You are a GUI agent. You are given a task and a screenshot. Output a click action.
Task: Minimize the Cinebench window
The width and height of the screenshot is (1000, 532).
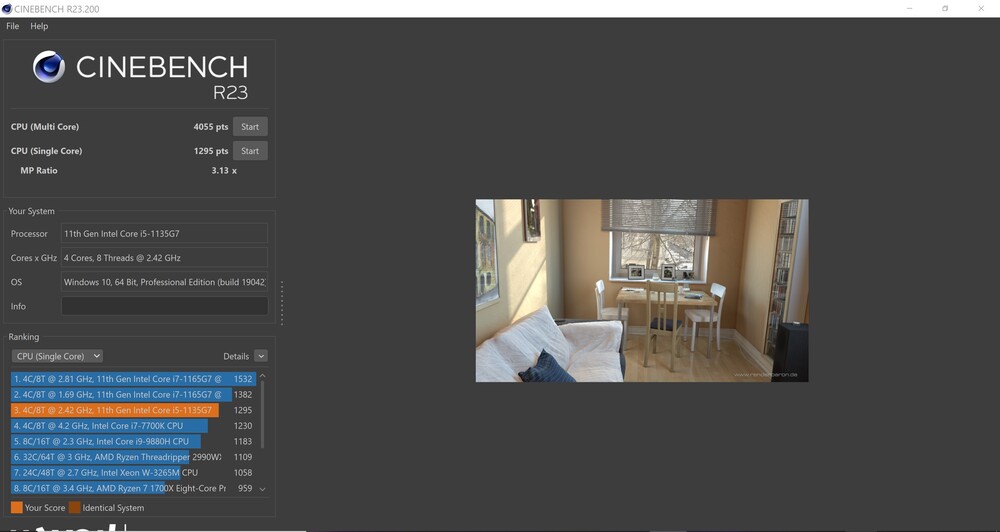[x=909, y=9]
